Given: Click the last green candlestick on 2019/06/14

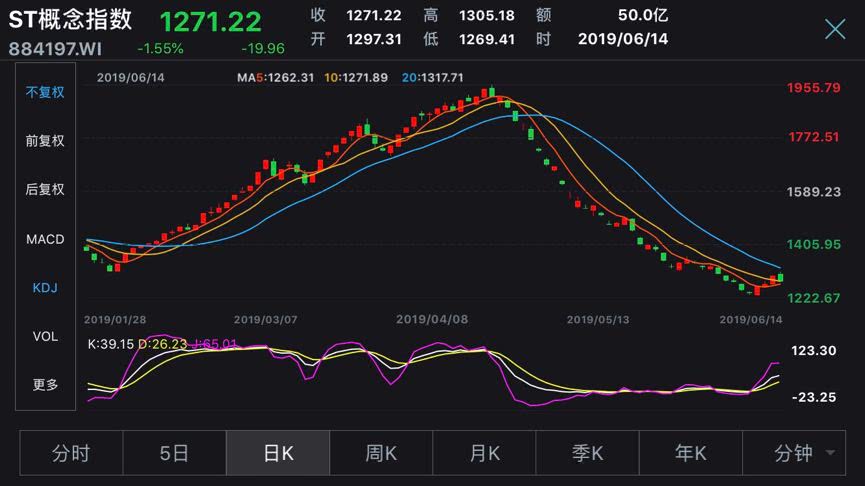Looking at the screenshot, I should (781, 277).
